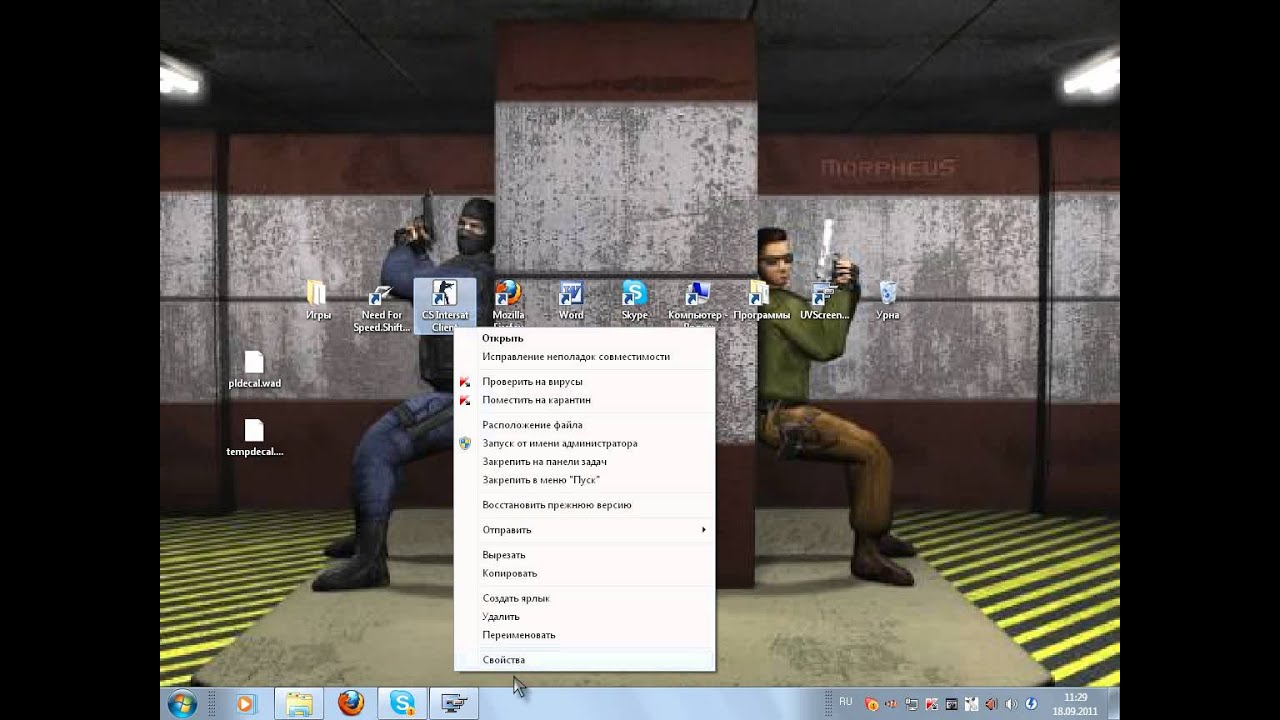
Task: Open the Skype taskbar button
Action: (x=402, y=704)
